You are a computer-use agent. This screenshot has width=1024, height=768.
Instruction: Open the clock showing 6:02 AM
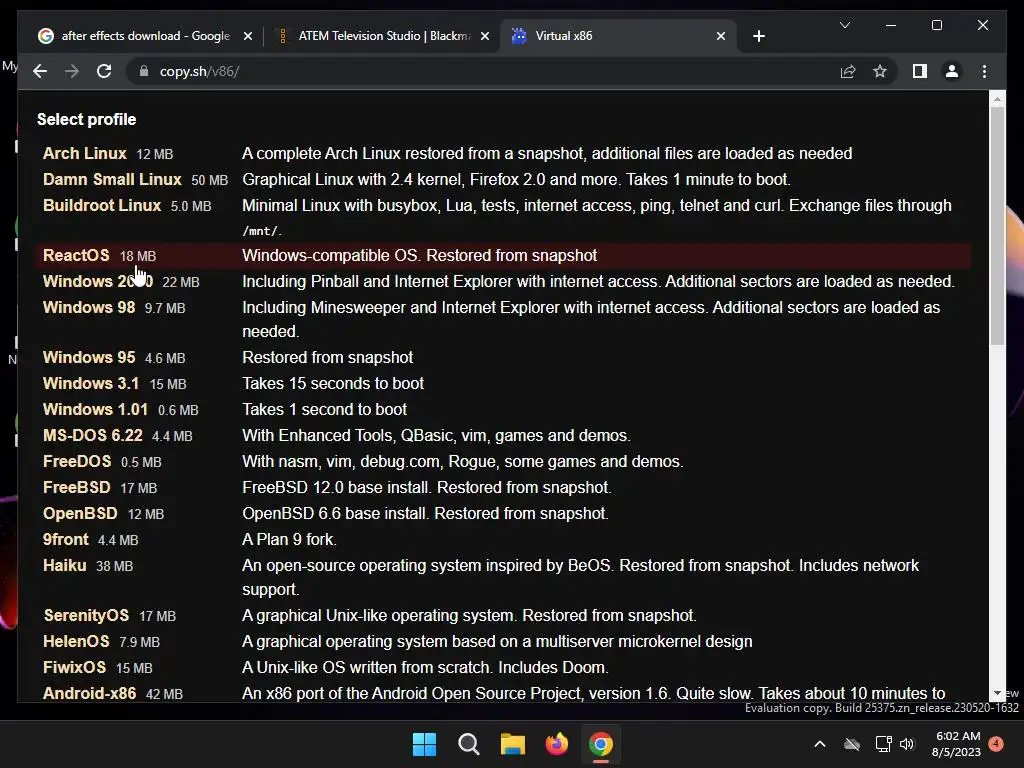coord(957,744)
